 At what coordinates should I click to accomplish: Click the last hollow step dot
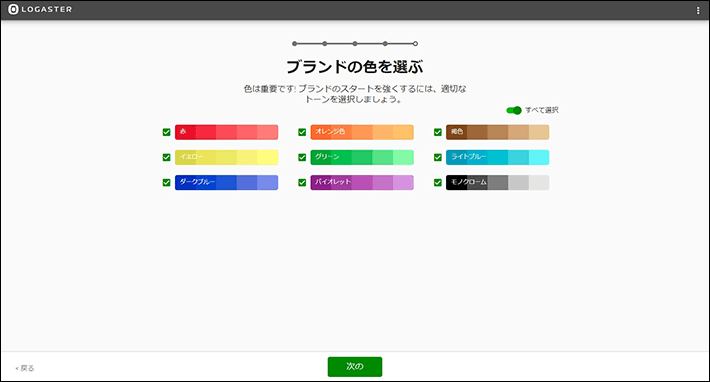point(415,44)
